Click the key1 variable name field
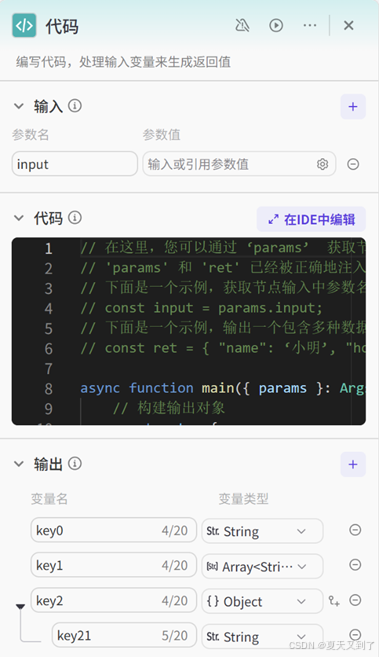Image resolution: width=379 pixels, height=657 pixels. [113, 566]
